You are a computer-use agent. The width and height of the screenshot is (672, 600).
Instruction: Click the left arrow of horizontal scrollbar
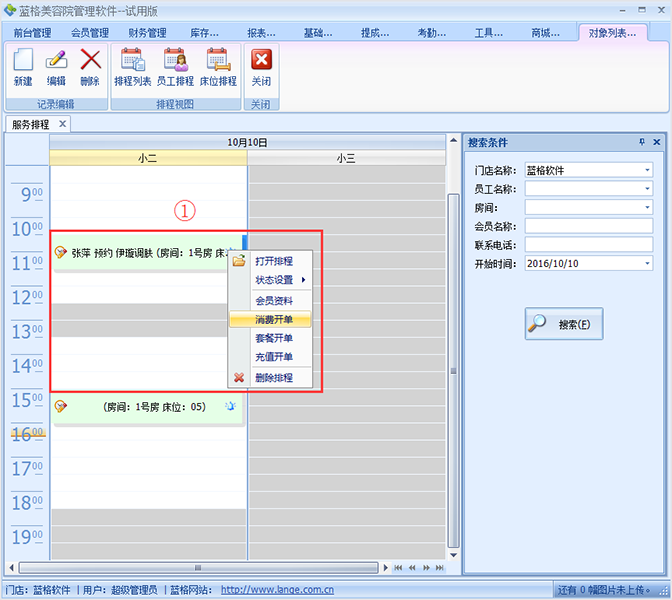point(12,567)
